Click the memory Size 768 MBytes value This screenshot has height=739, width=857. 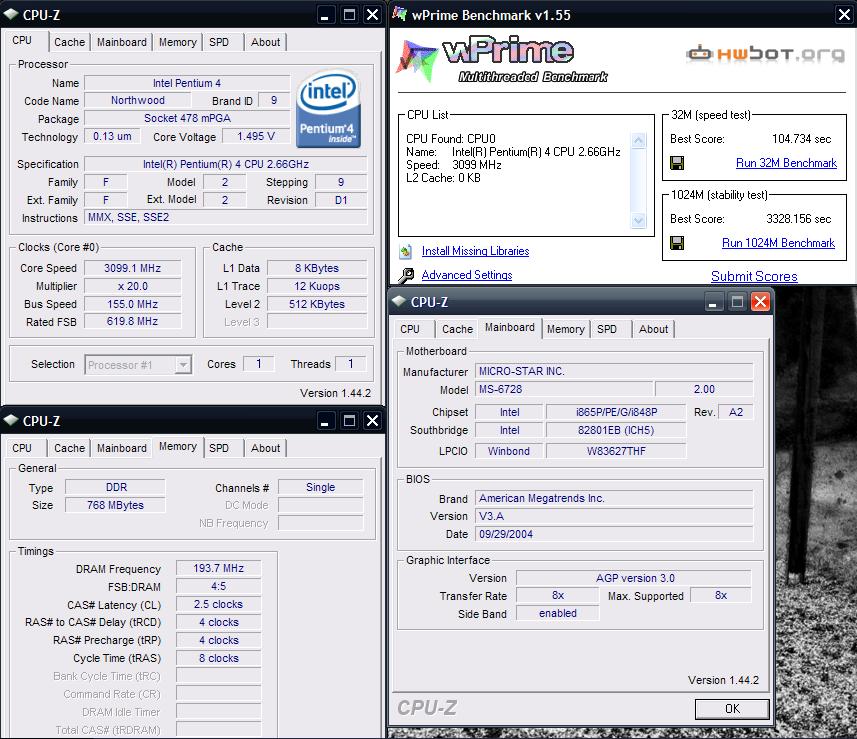pyautogui.click(x=115, y=505)
